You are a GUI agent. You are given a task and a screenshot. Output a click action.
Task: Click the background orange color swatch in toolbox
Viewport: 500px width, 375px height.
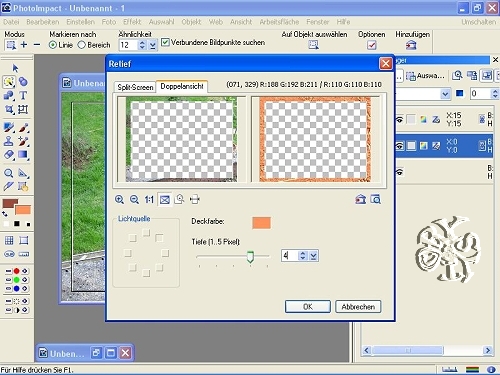coord(23,210)
